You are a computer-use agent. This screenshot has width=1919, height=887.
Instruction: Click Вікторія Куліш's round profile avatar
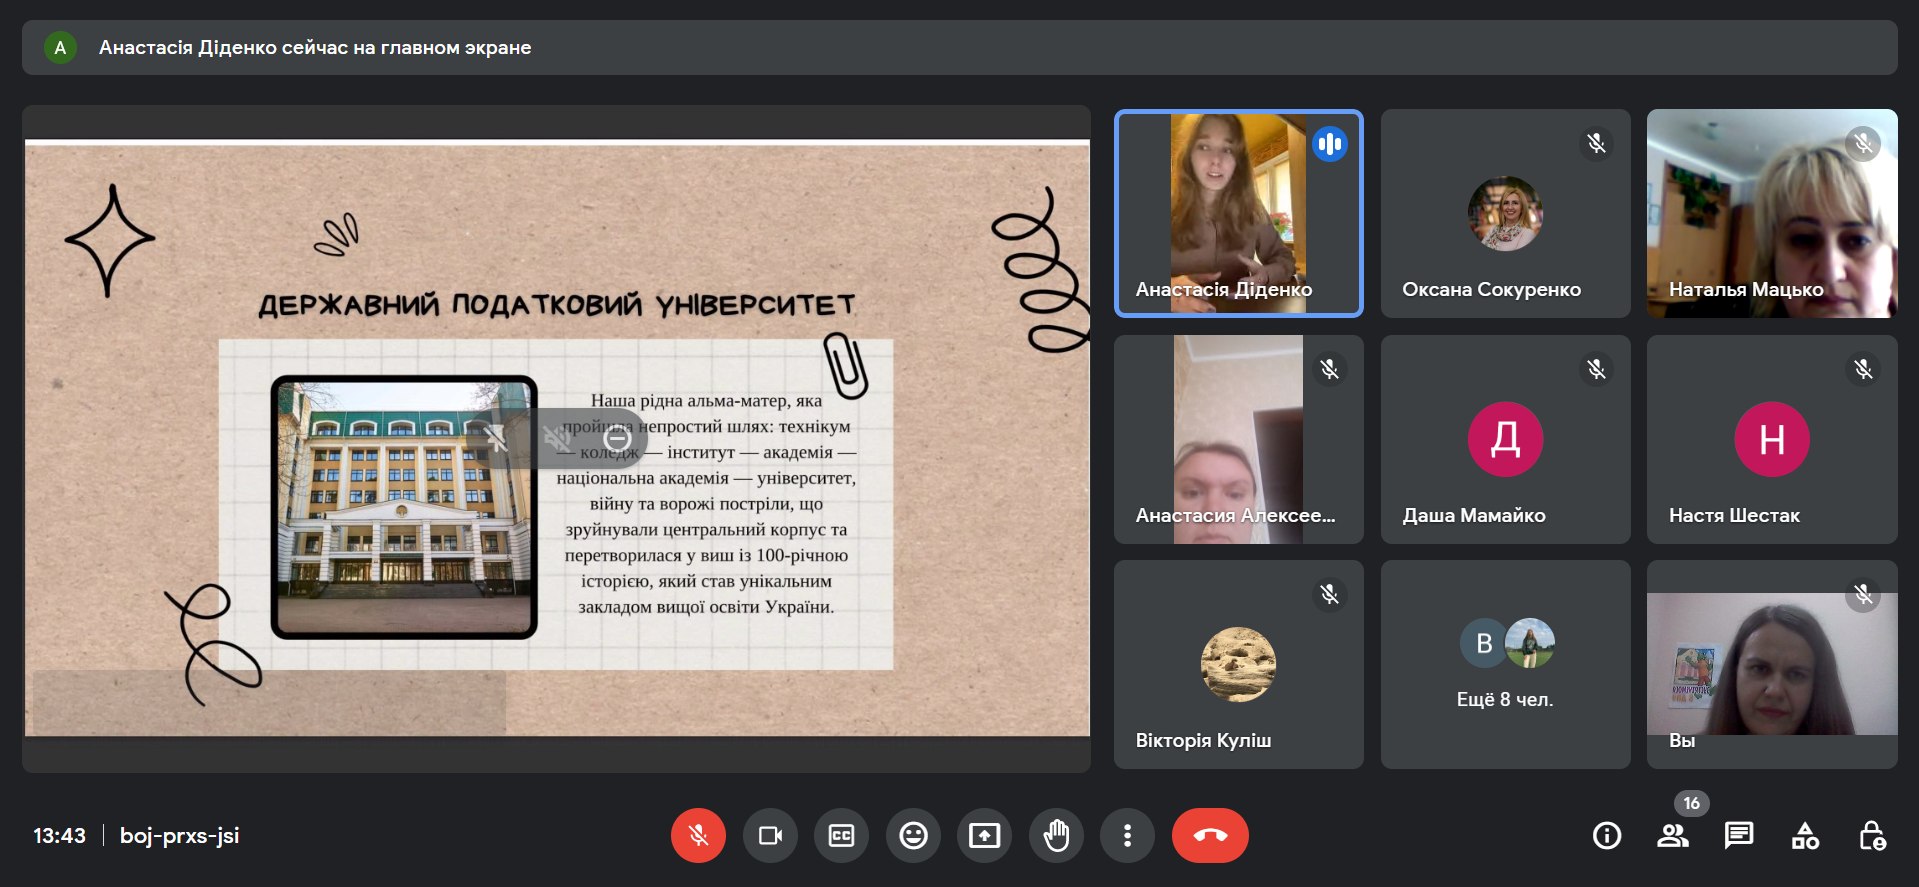pos(1238,664)
